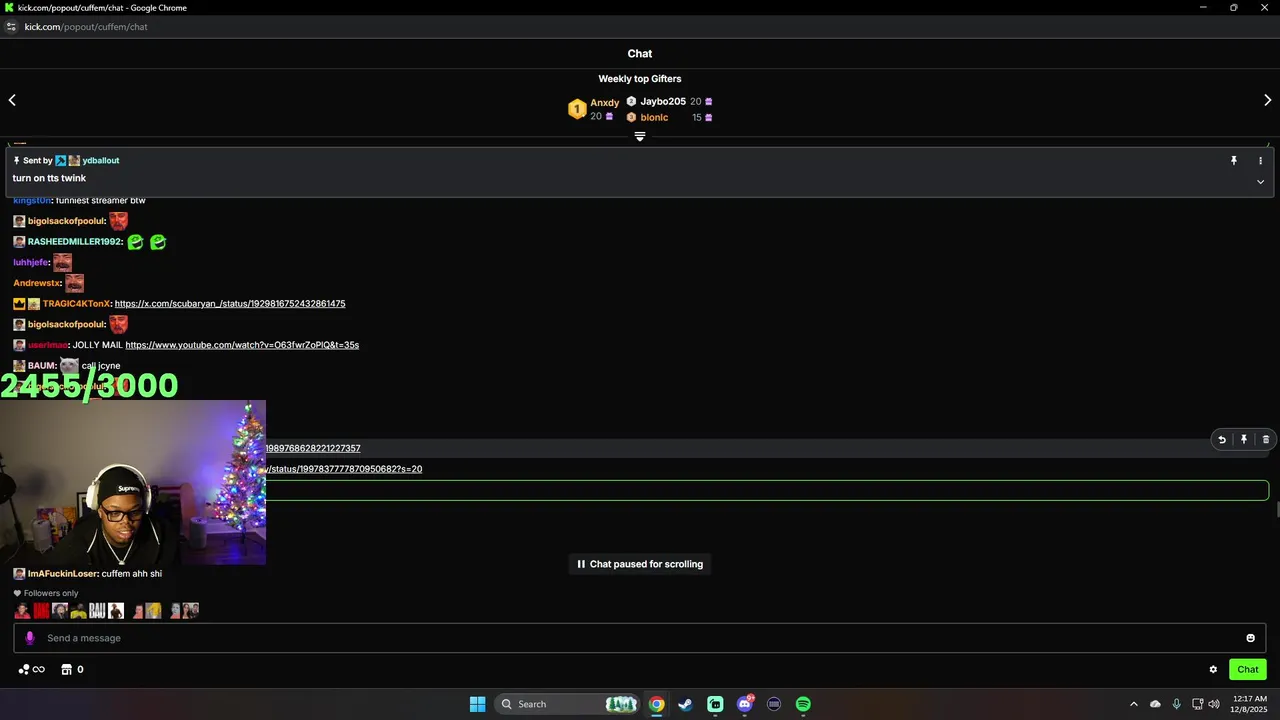This screenshot has height=720, width=1280.
Task: Click top gifter Anxdy's name
Action: 605,103
